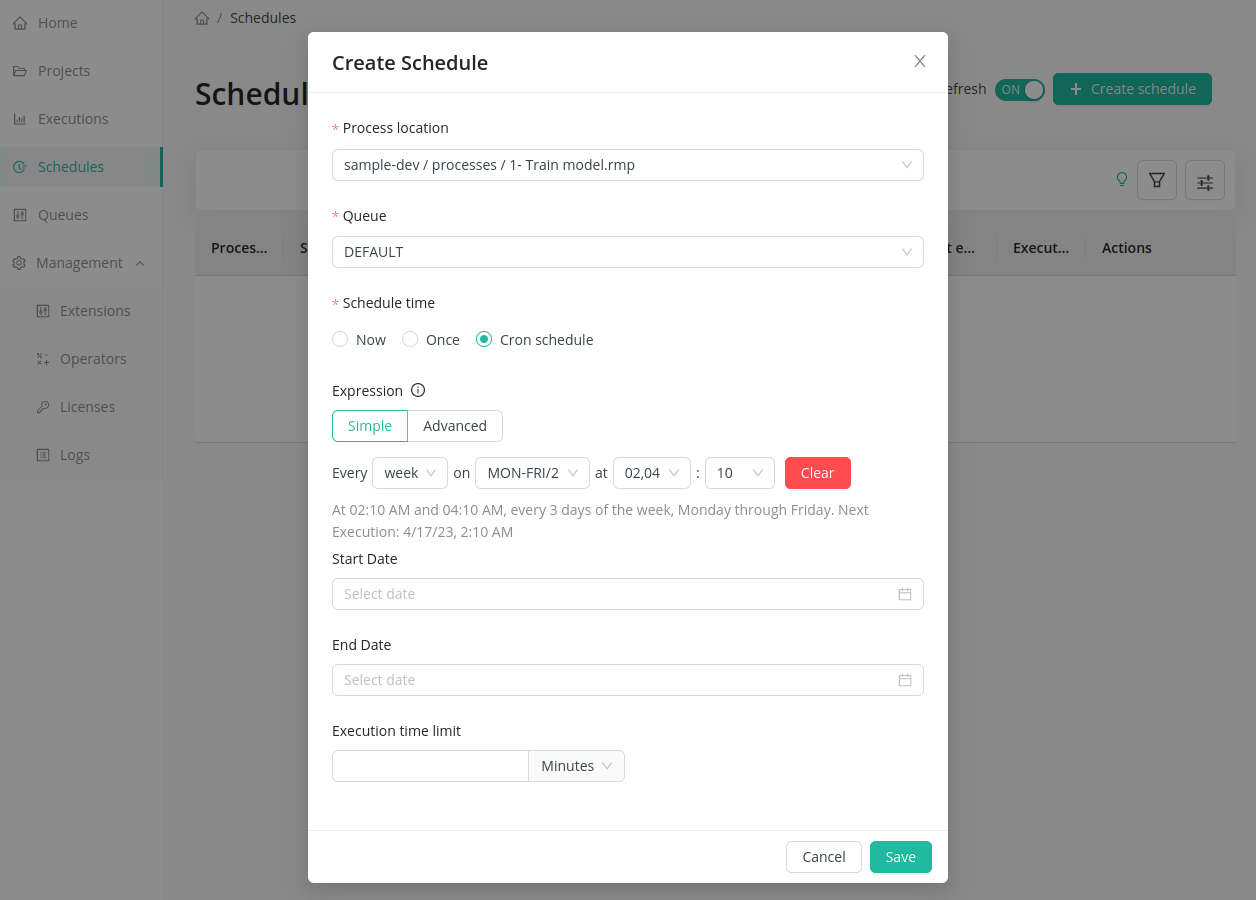
Task: Toggle the auto refresh ON switch
Action: (x=1019, y=89)
